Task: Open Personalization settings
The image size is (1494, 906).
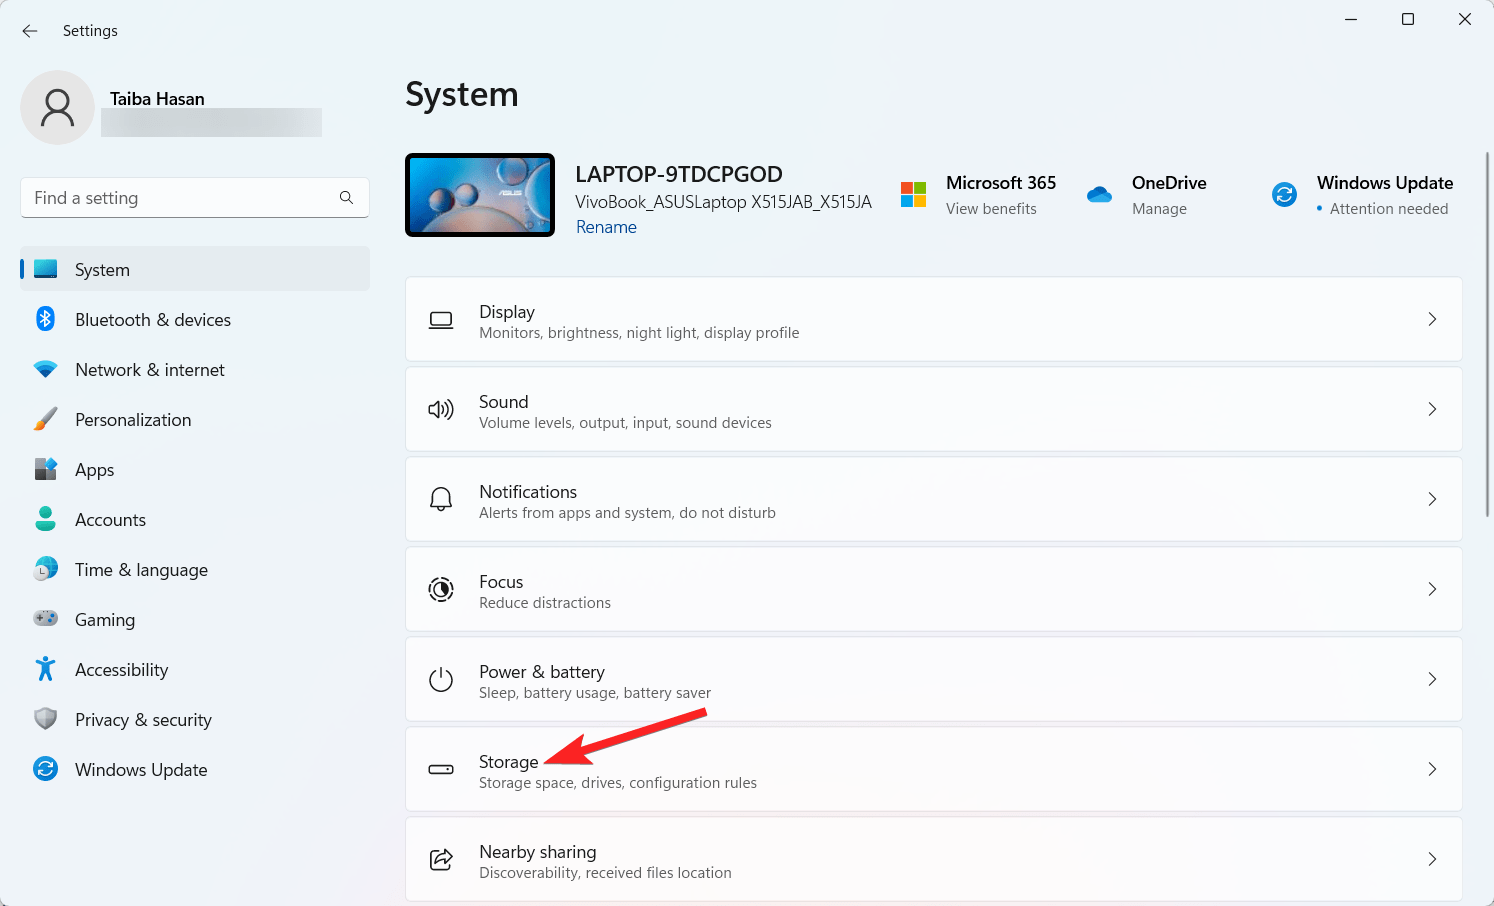Action: (133, 419)
